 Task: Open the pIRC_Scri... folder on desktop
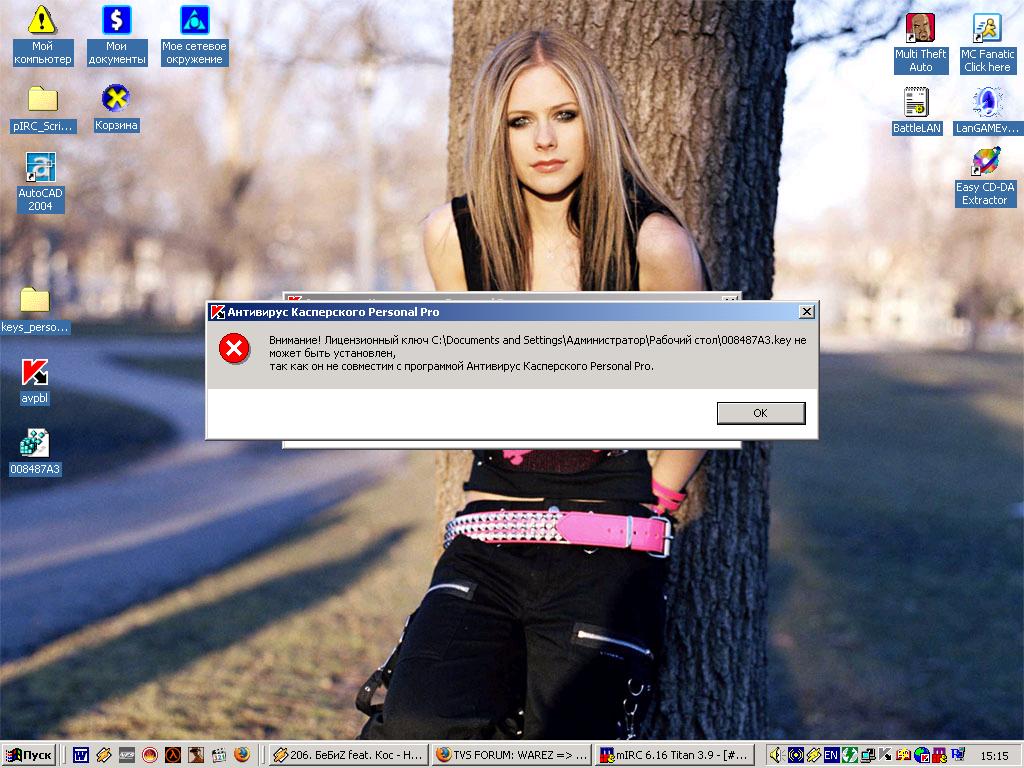42,99
